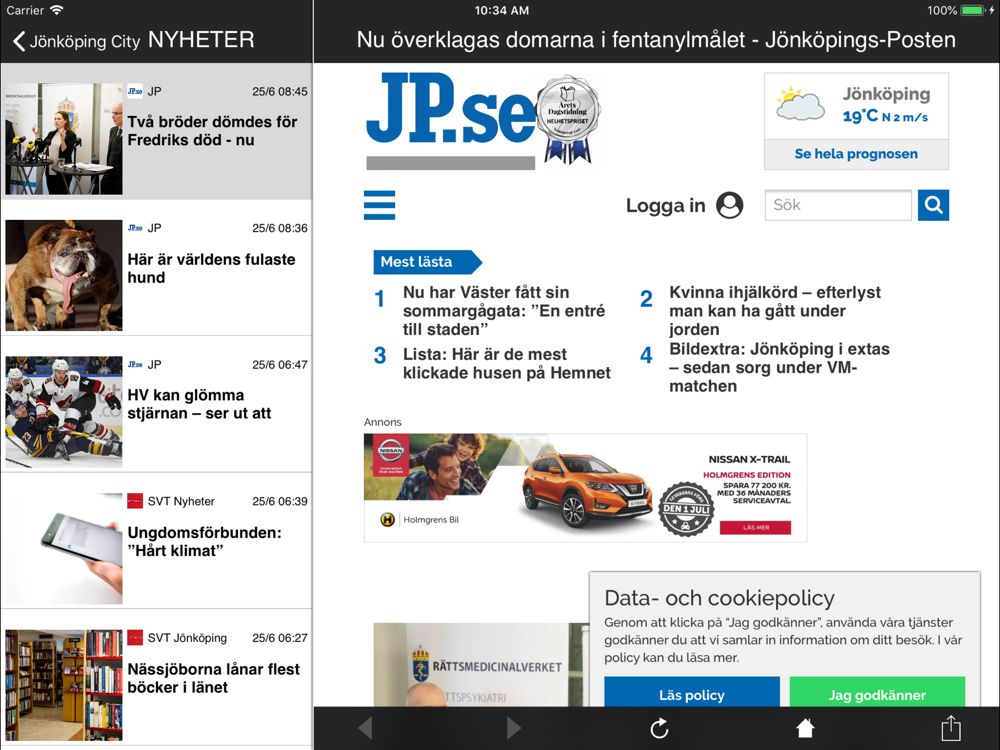Open article Här är världens fulaste hund

tap(156, 268)
